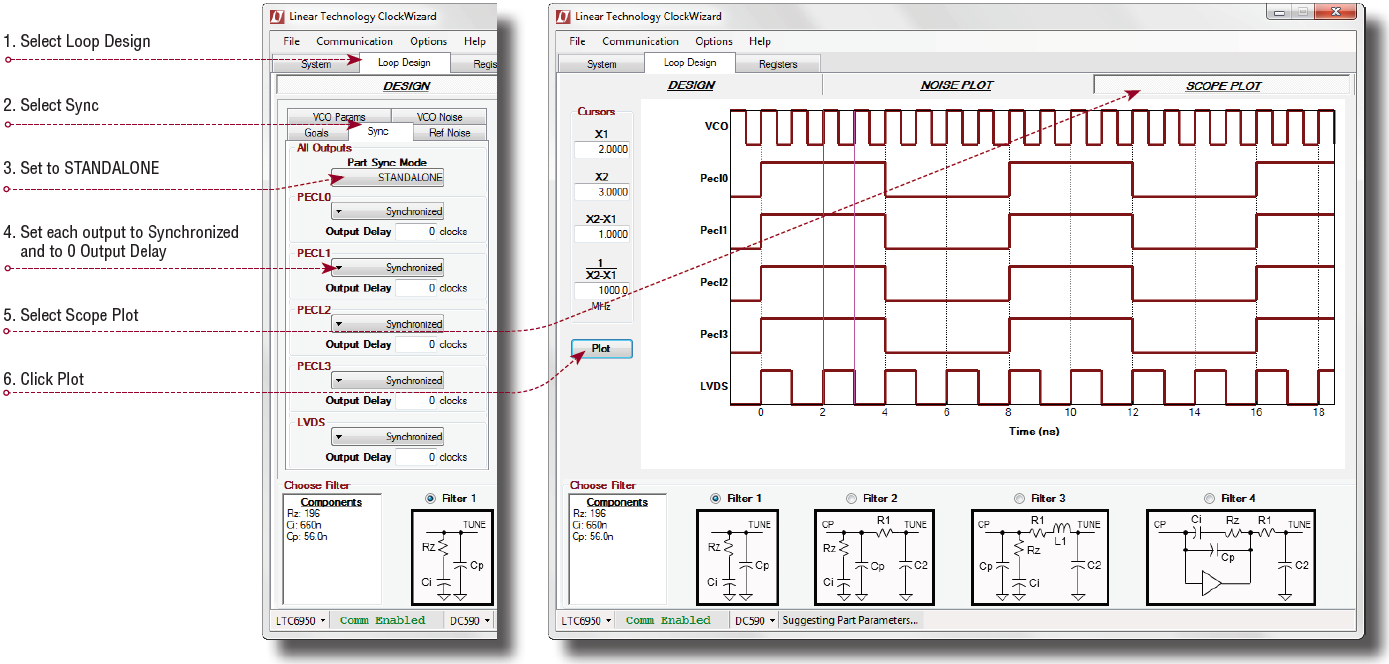Viewport: 1389px width, 664px height.
Task: Click the Linear Technology logo in right window title
Action: coord(564,16)
